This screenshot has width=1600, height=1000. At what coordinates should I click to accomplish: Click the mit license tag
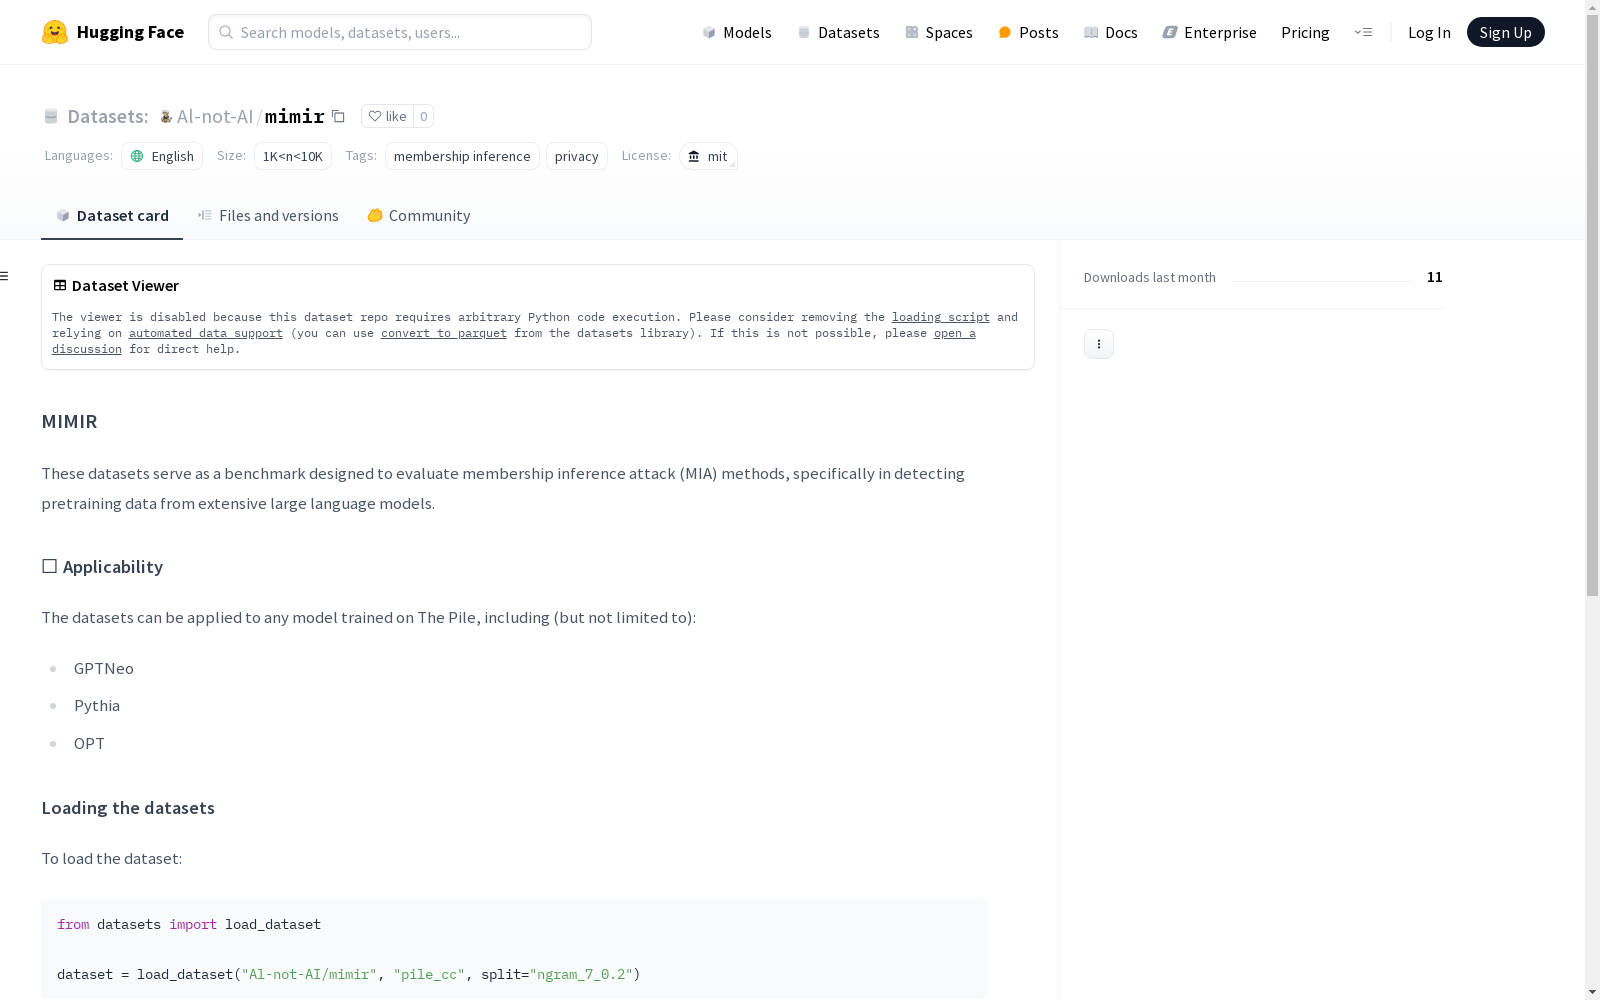pos(708,156)
